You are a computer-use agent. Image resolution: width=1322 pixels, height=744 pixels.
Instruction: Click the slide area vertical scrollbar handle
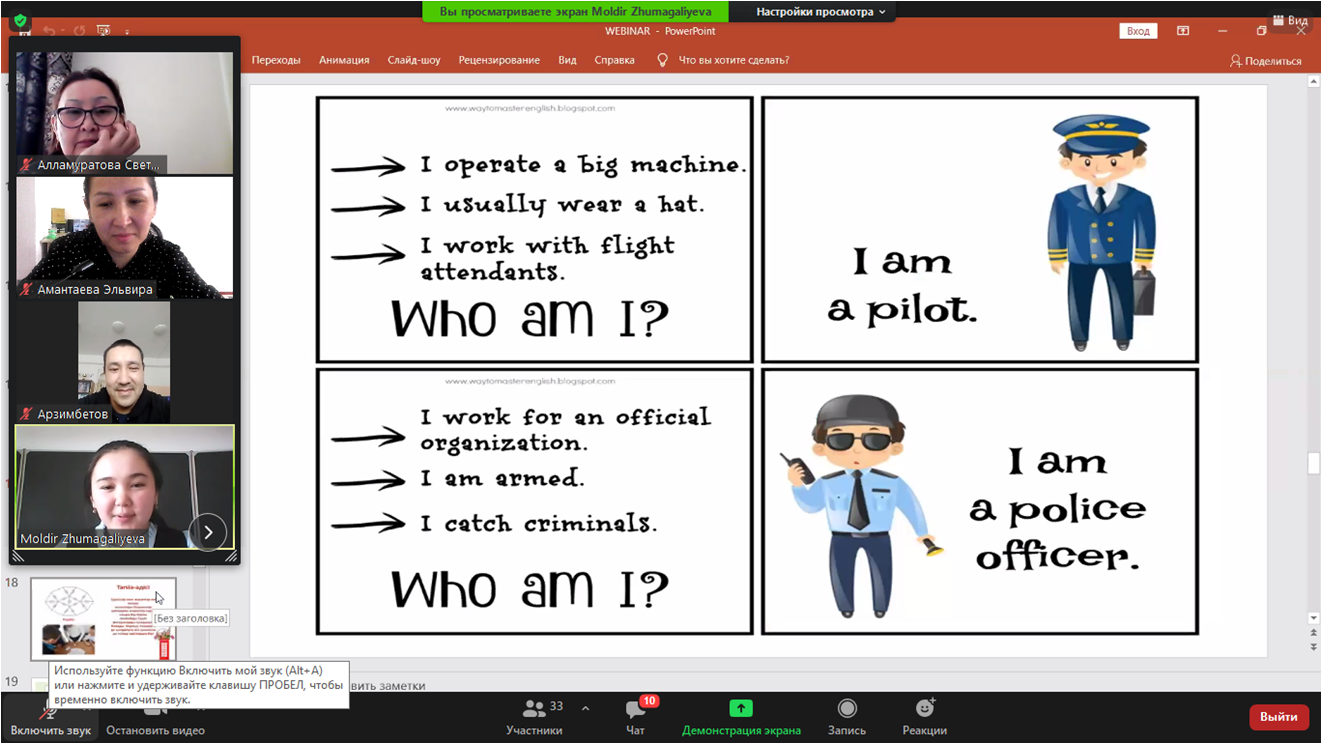pyautogui.click(x=1314, y=464)
